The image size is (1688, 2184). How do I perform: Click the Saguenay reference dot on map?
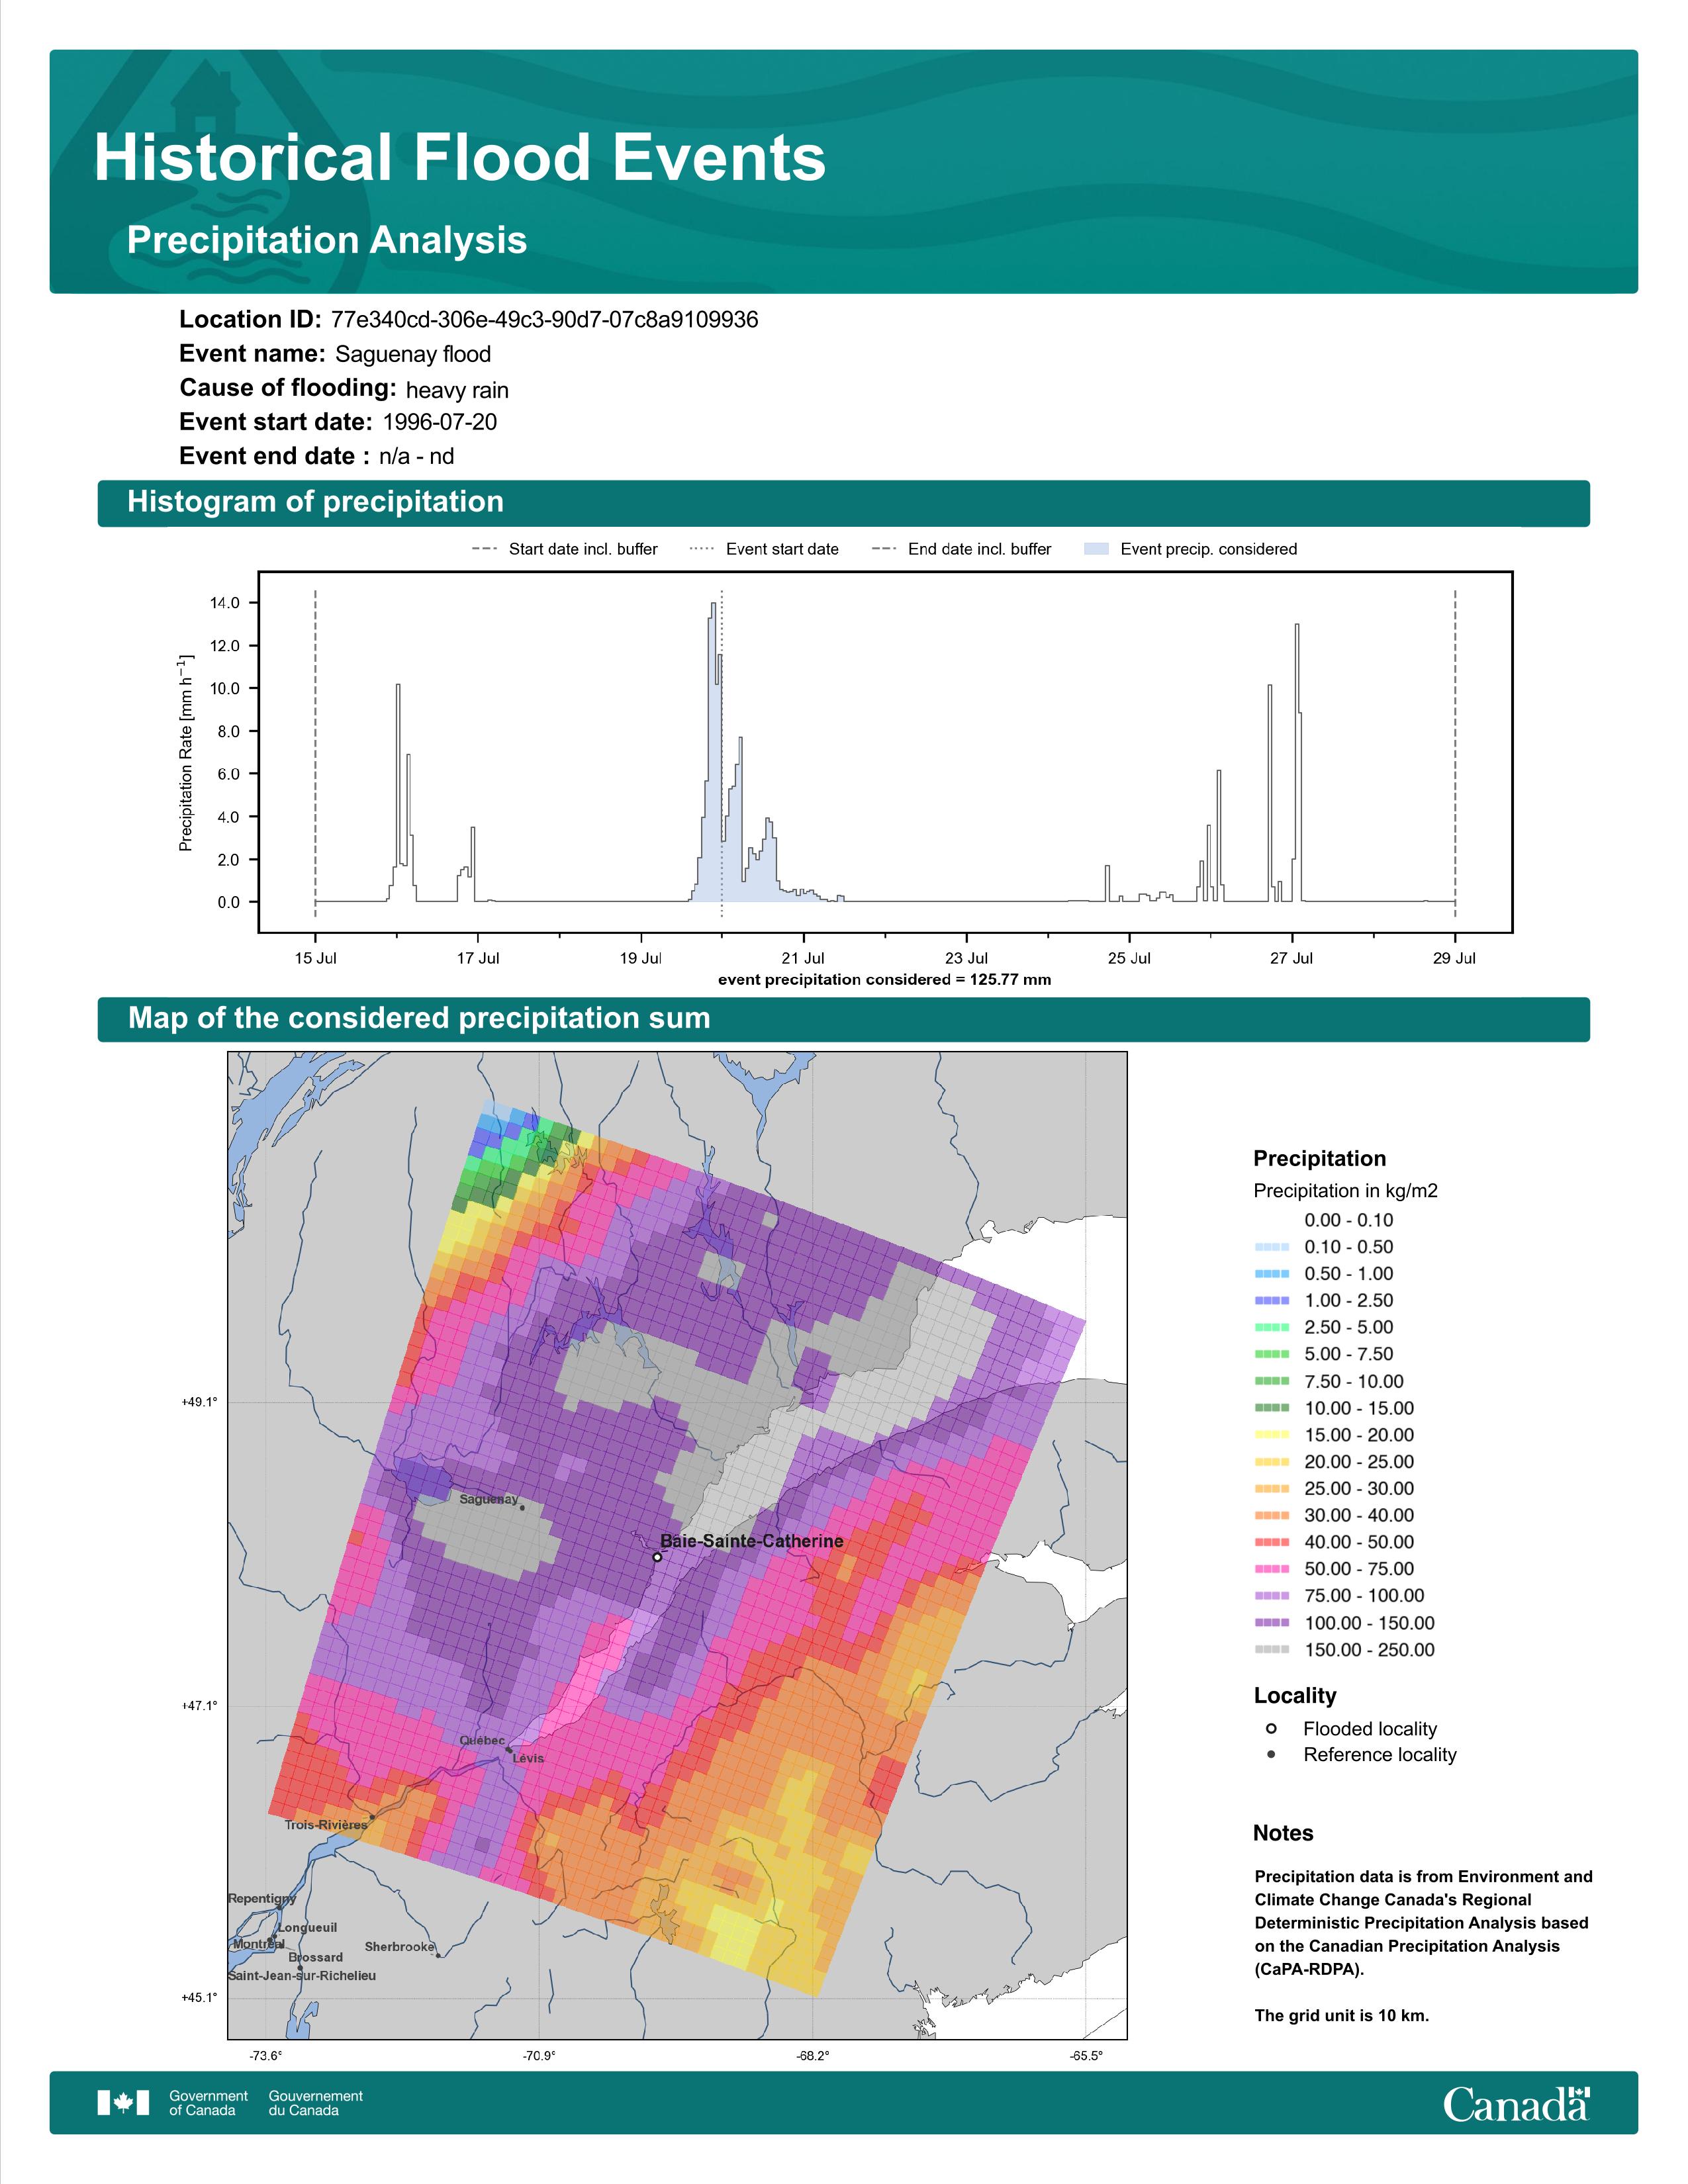(522, 1508)
